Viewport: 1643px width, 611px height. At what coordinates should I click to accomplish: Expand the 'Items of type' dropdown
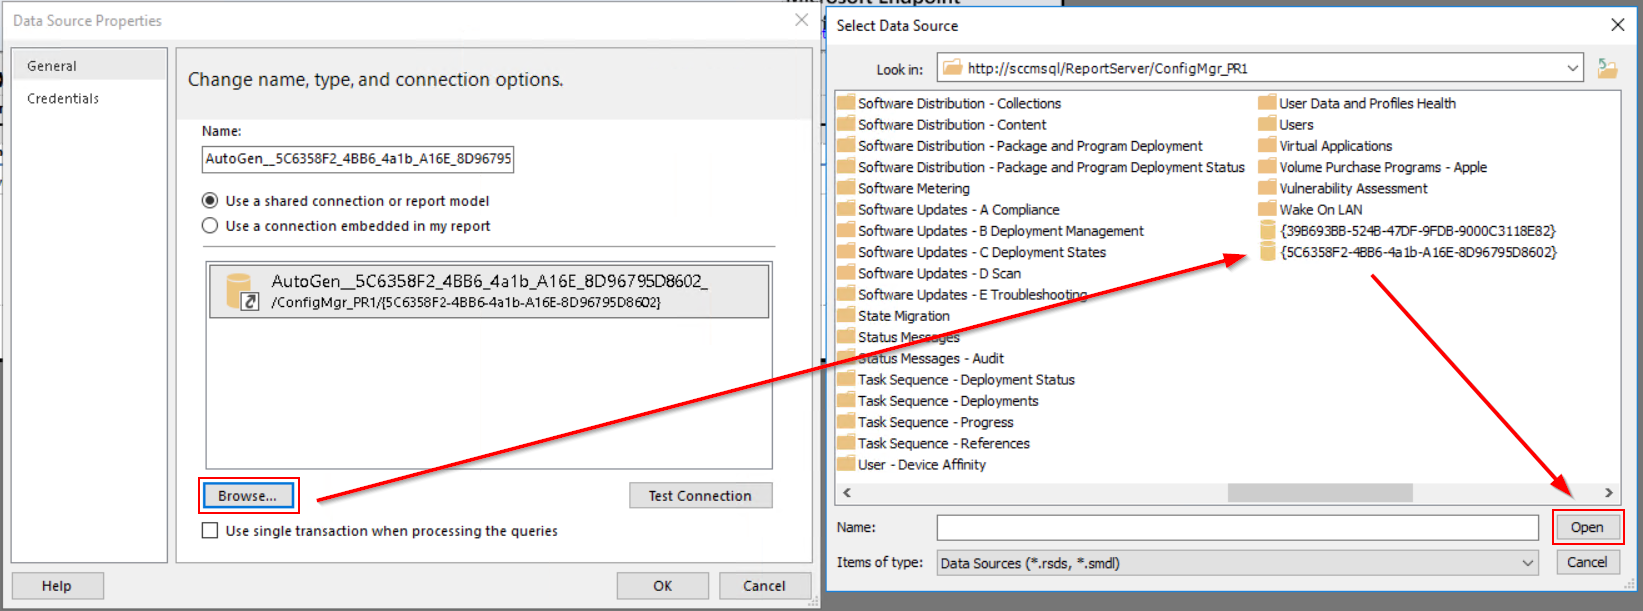click(x=1527, y=563)
